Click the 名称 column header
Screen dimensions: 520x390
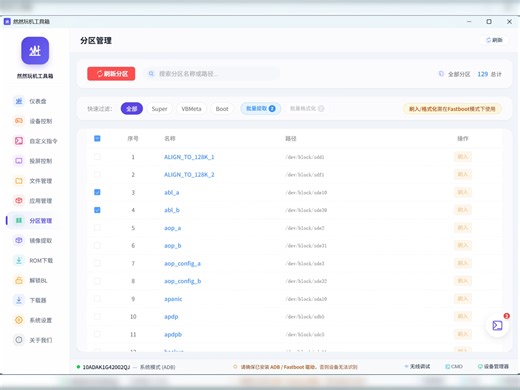(170, 138)
